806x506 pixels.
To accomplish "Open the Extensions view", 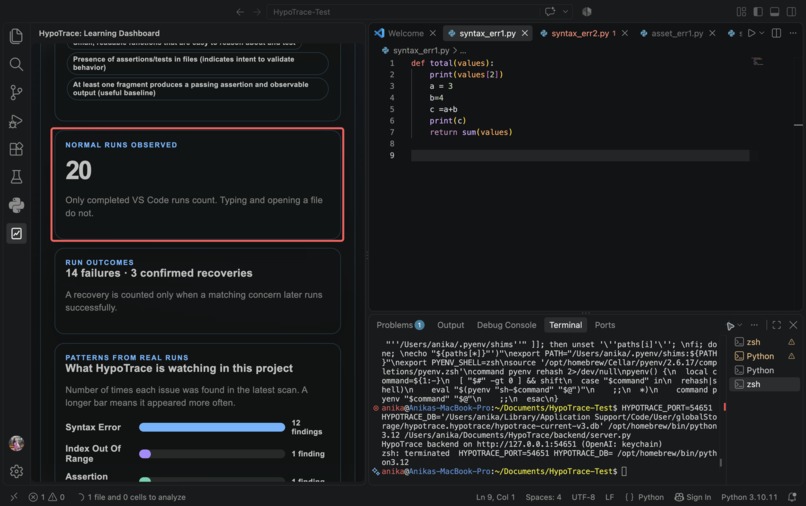I will [x=16, y=149].
